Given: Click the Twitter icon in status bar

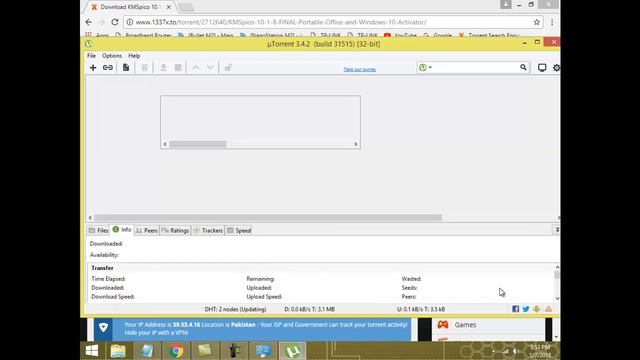Looking at the screenshot, I should (526, 309).
